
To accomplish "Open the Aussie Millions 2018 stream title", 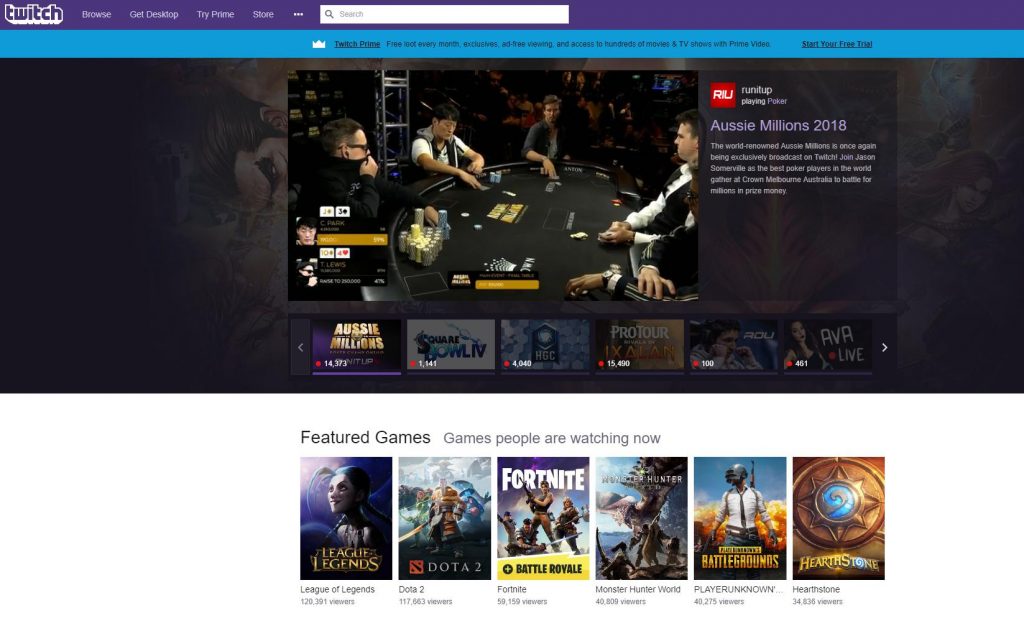I will coord(778,125).
